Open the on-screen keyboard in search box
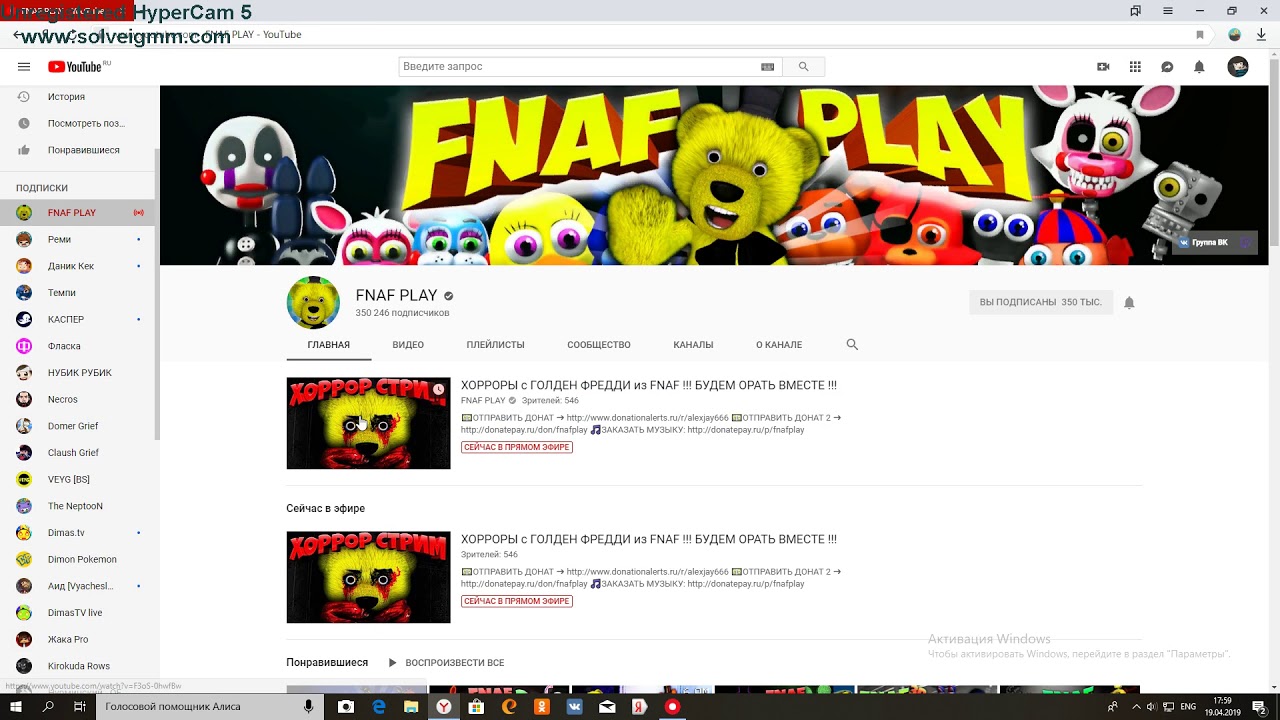The width and height of the screenshot is (1280, 720). tap(767, 67)
